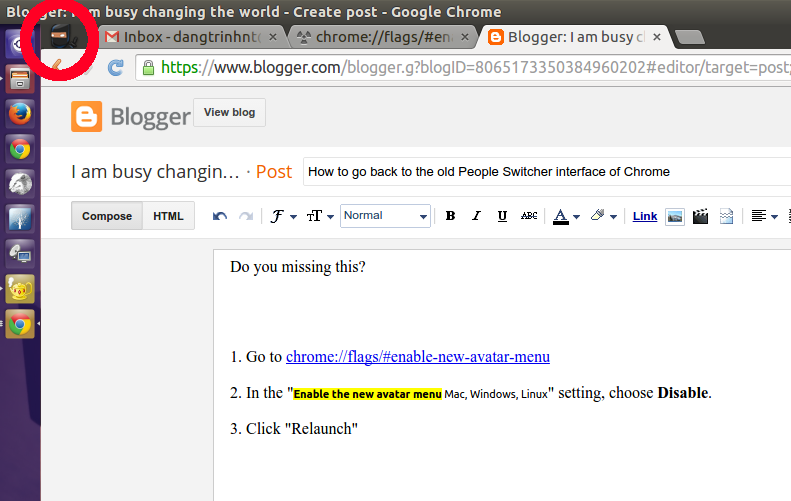
Task: Insert a link via Link button
Action: click(645, 216)
